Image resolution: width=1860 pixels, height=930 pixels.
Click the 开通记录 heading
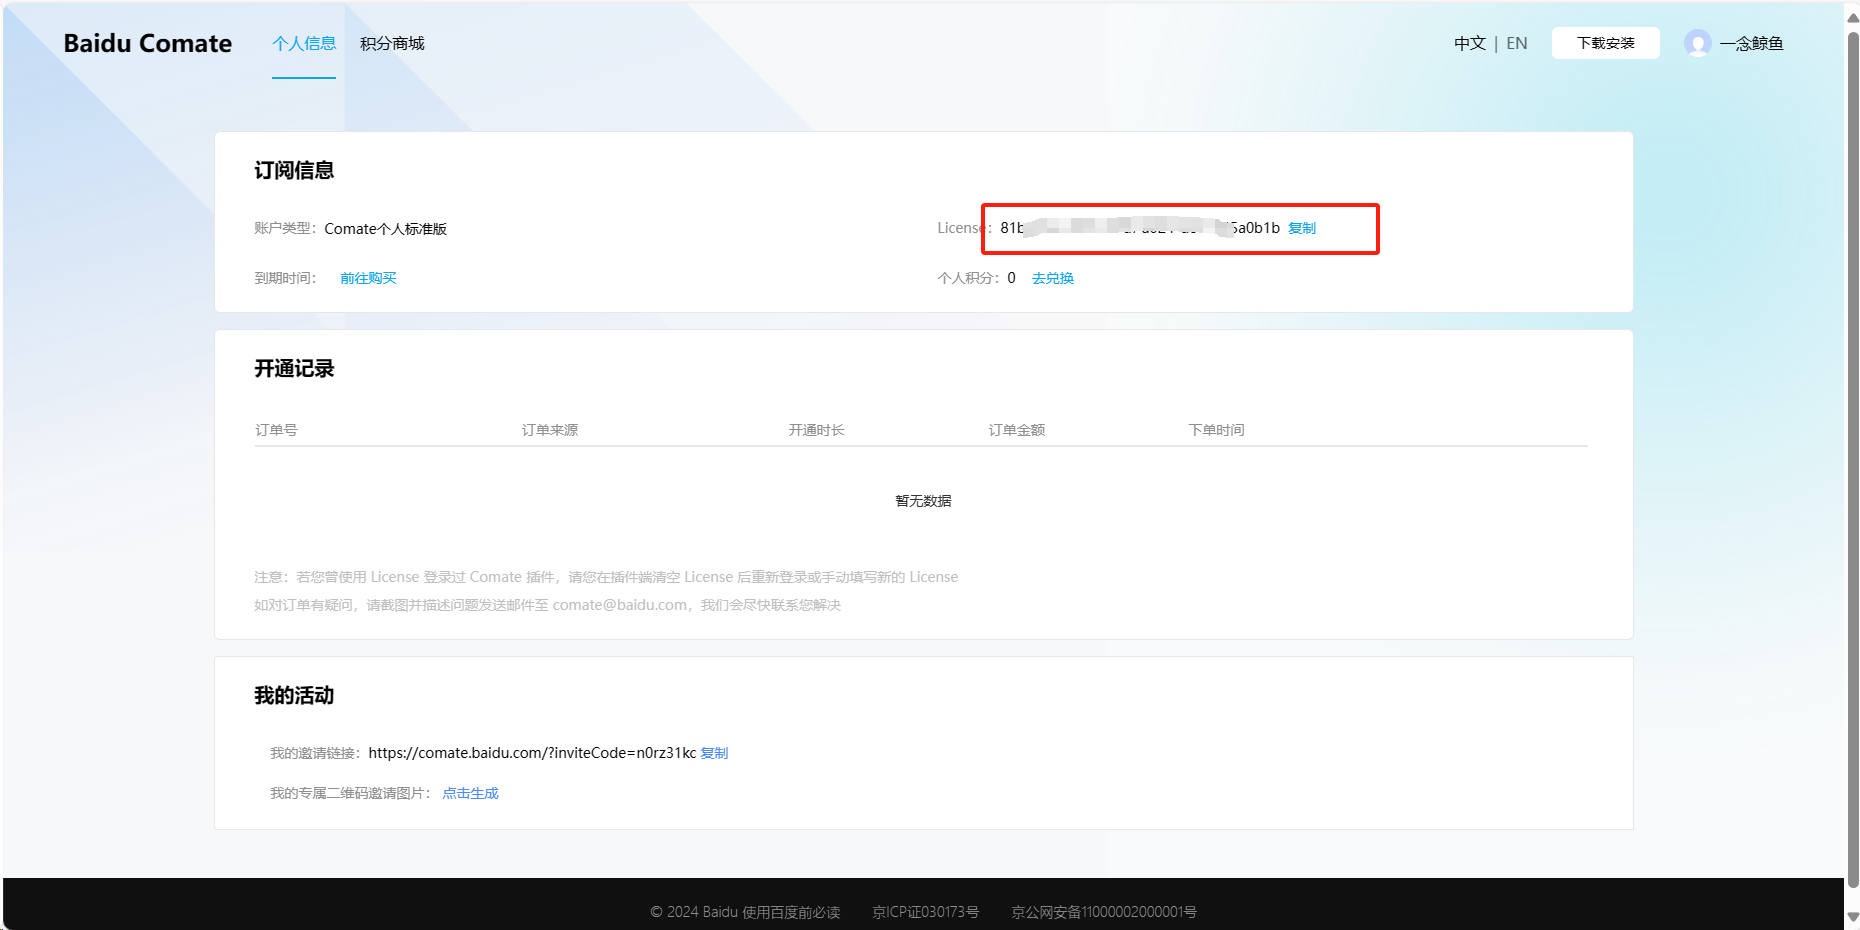[x=294, y=368]
